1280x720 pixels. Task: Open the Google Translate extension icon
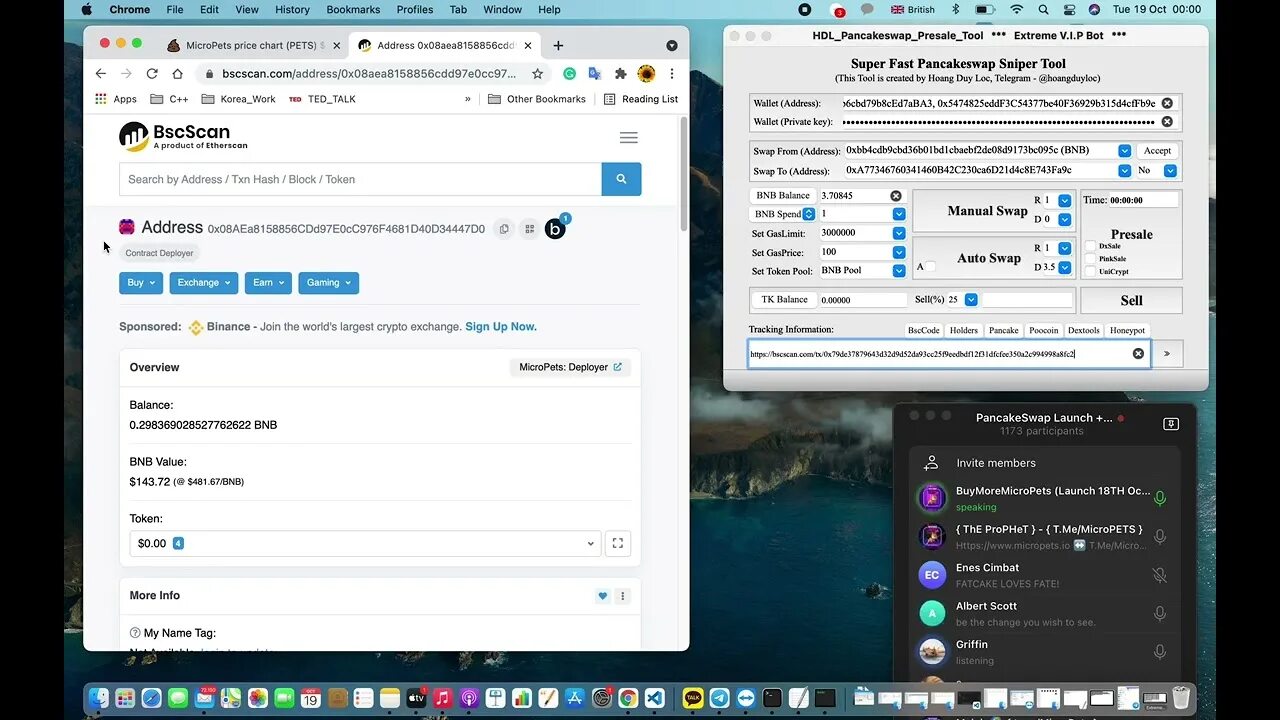(x=594, y=74)
